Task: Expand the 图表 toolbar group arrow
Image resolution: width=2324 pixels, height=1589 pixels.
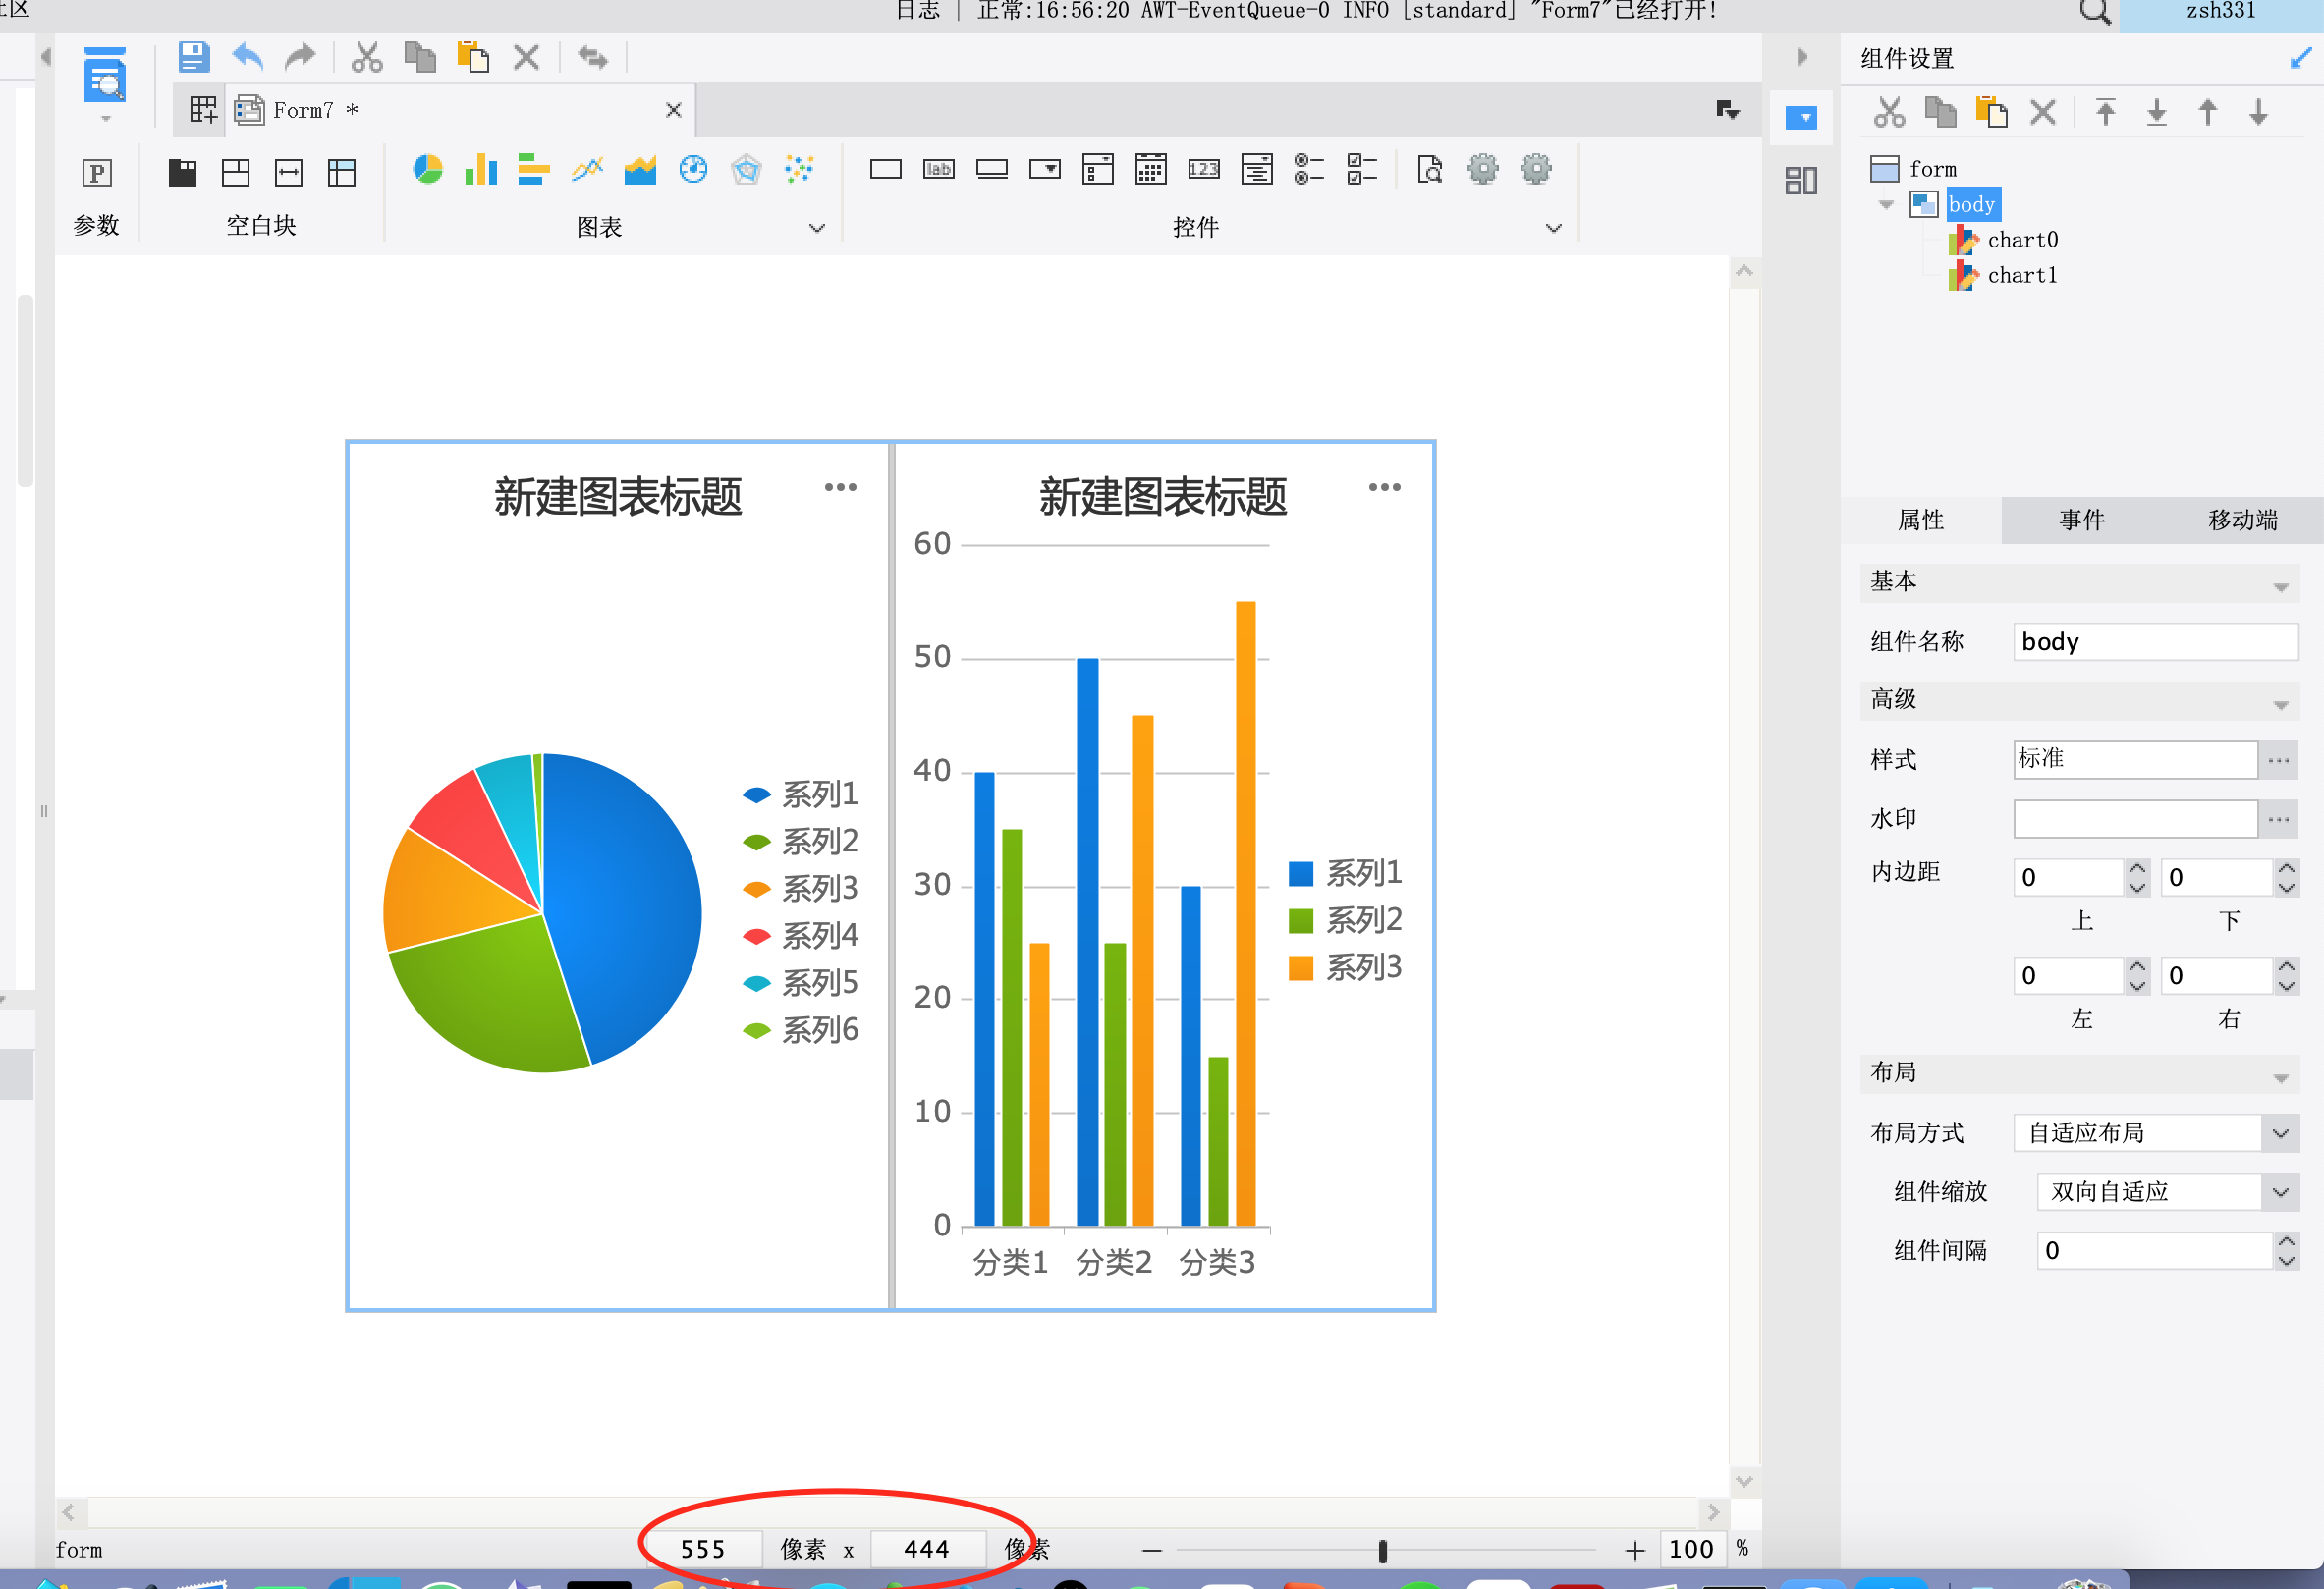Action: point(817,228)
